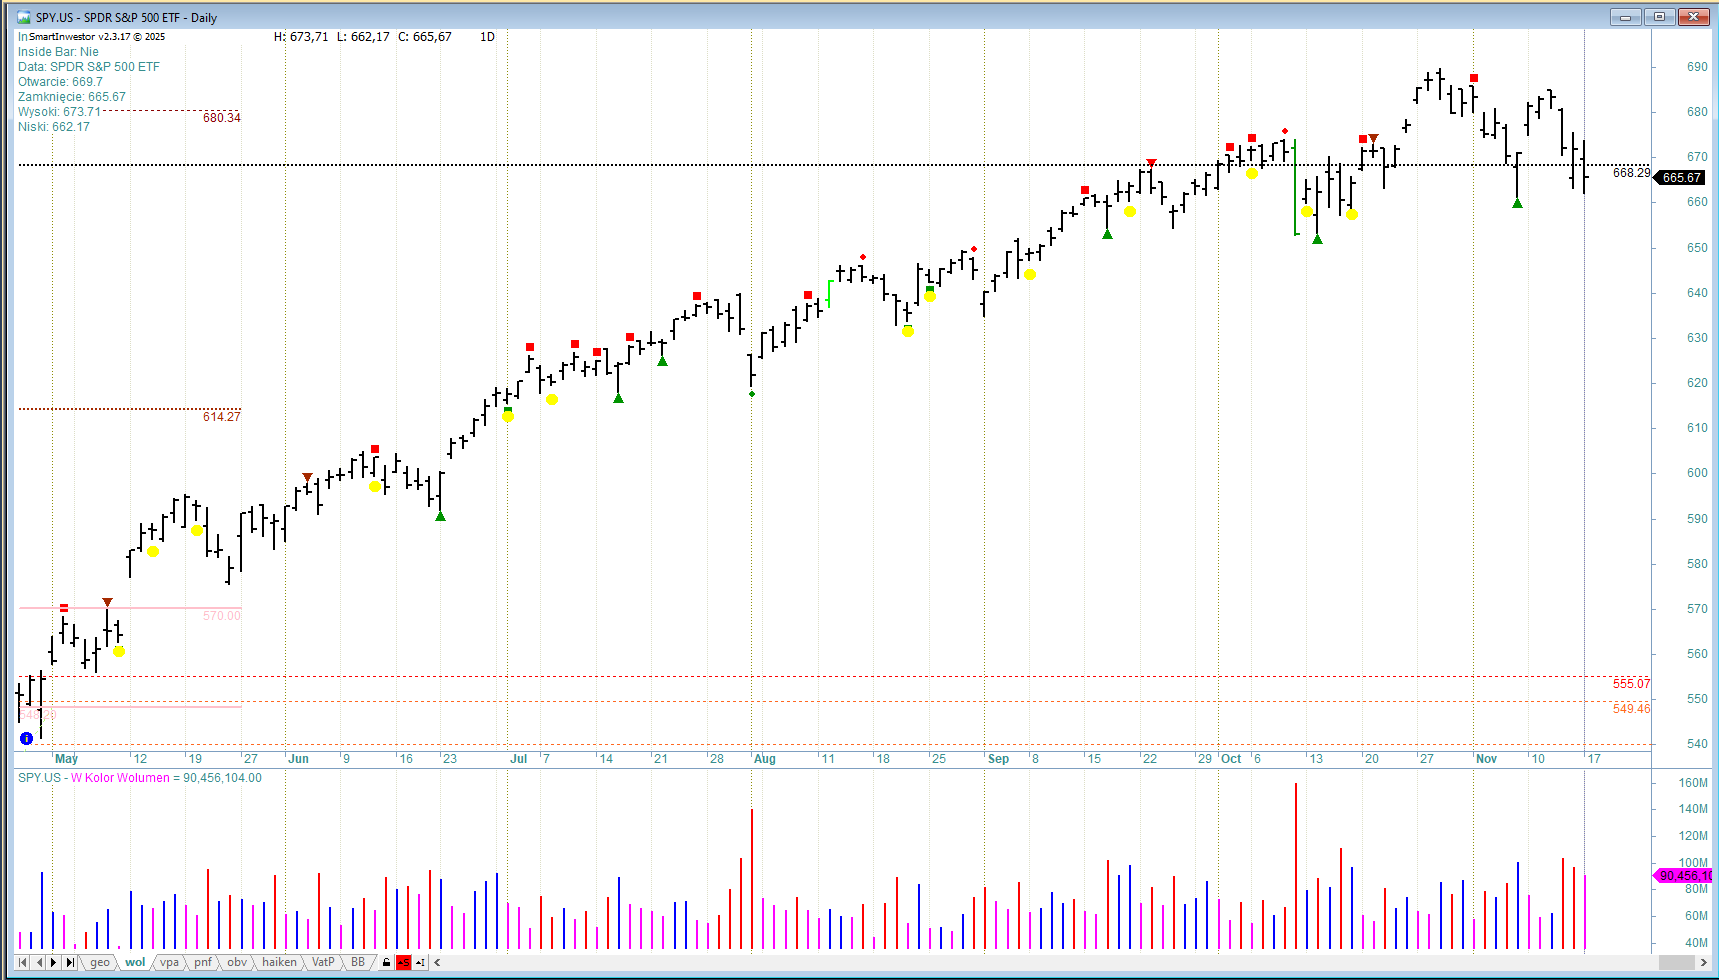Click the 614.27 level label
Viewport: 1719px width, 980px height.
pos(222,417)
